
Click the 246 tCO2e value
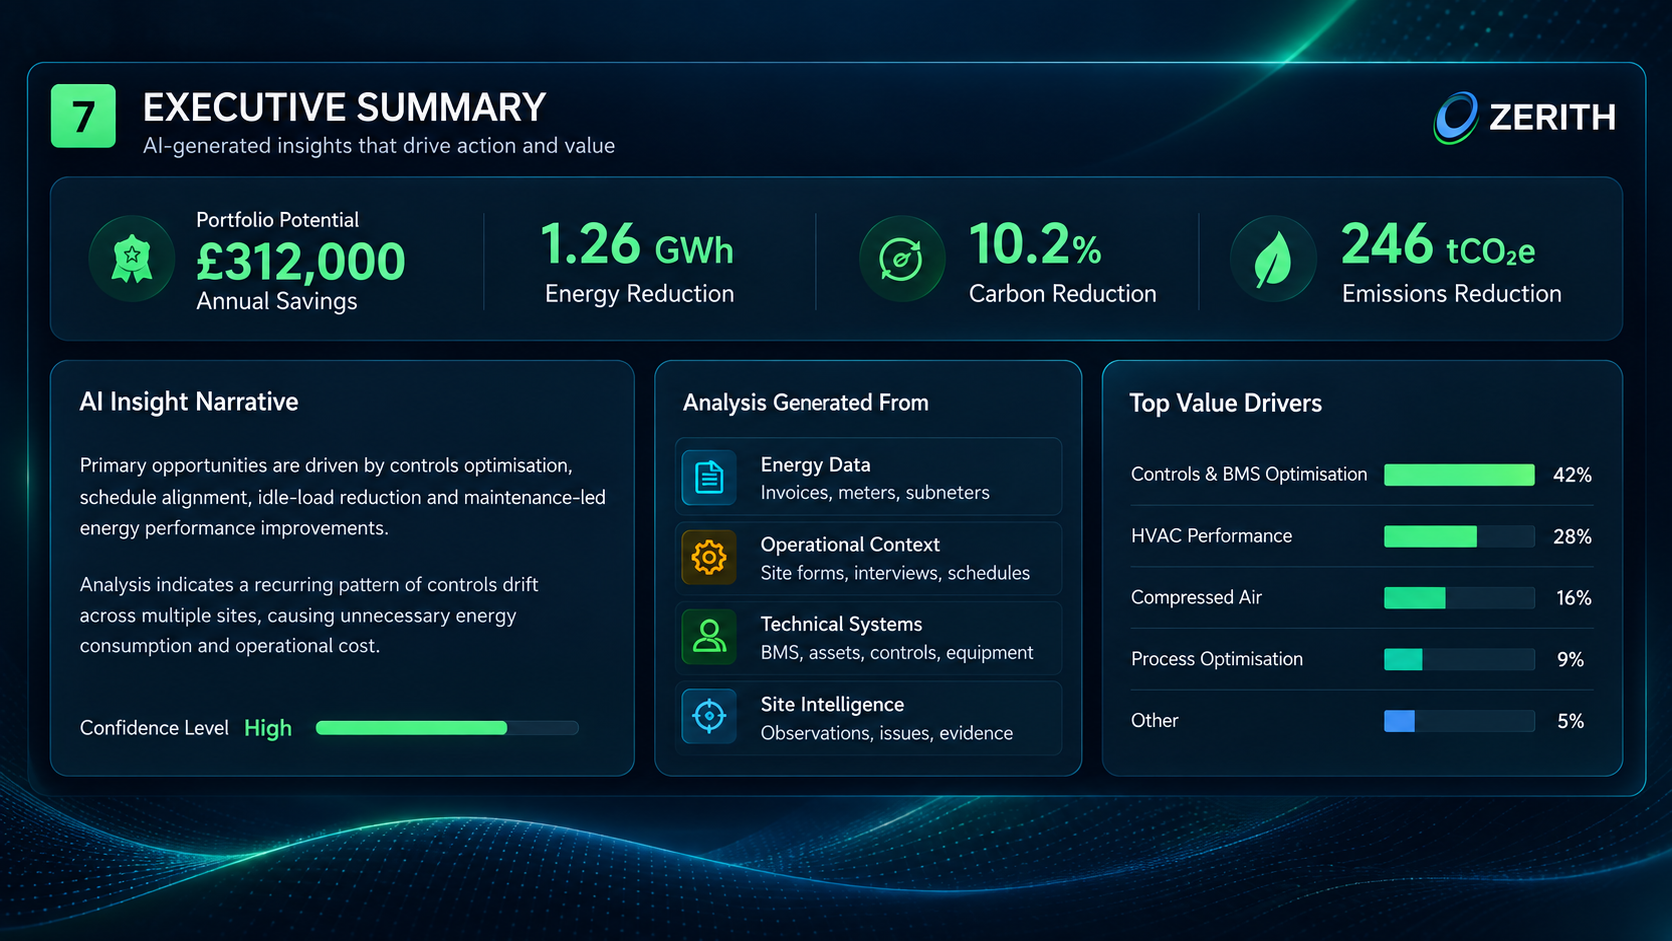[x=1438, y=245]
